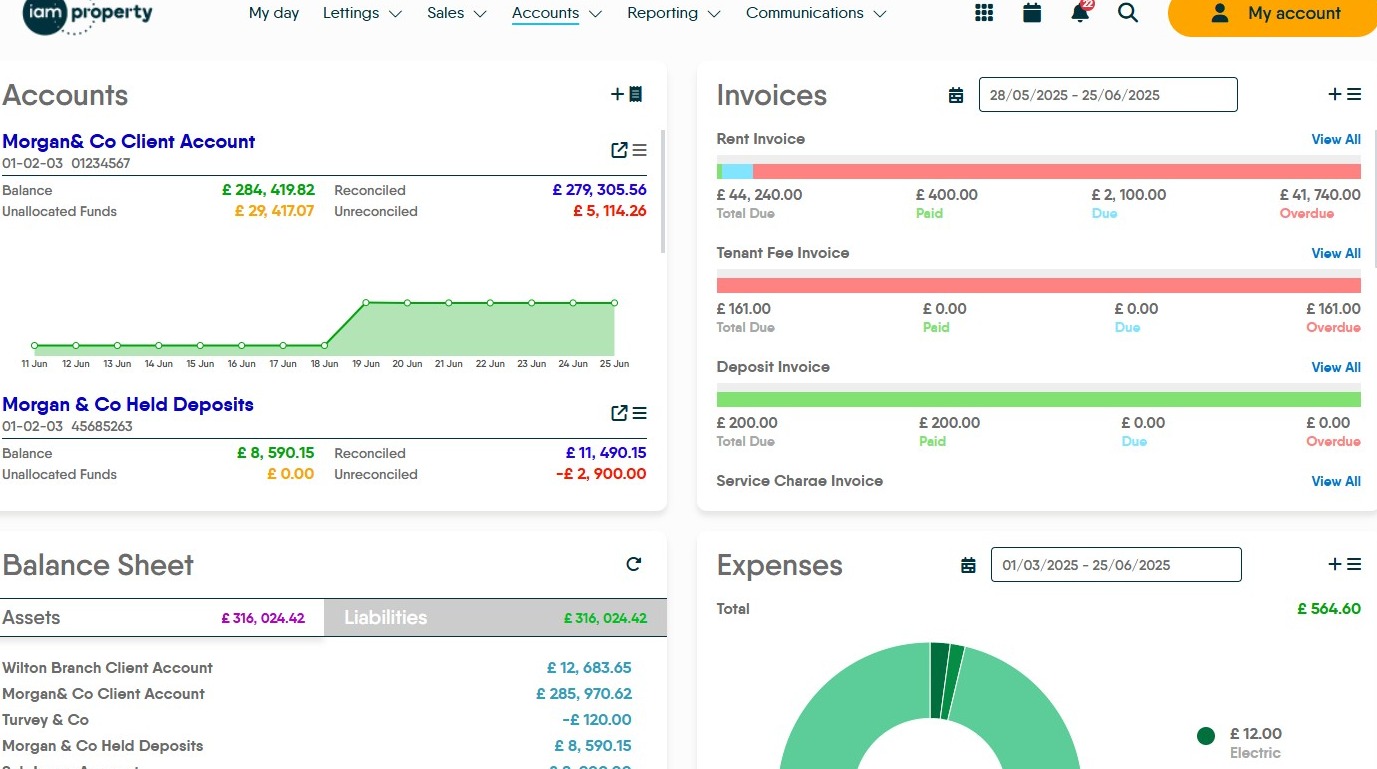1377x769 pixels.
Task: Click the plus icon in the Expenses panel
Action: pyautogui.click(x=1334, y=564)
